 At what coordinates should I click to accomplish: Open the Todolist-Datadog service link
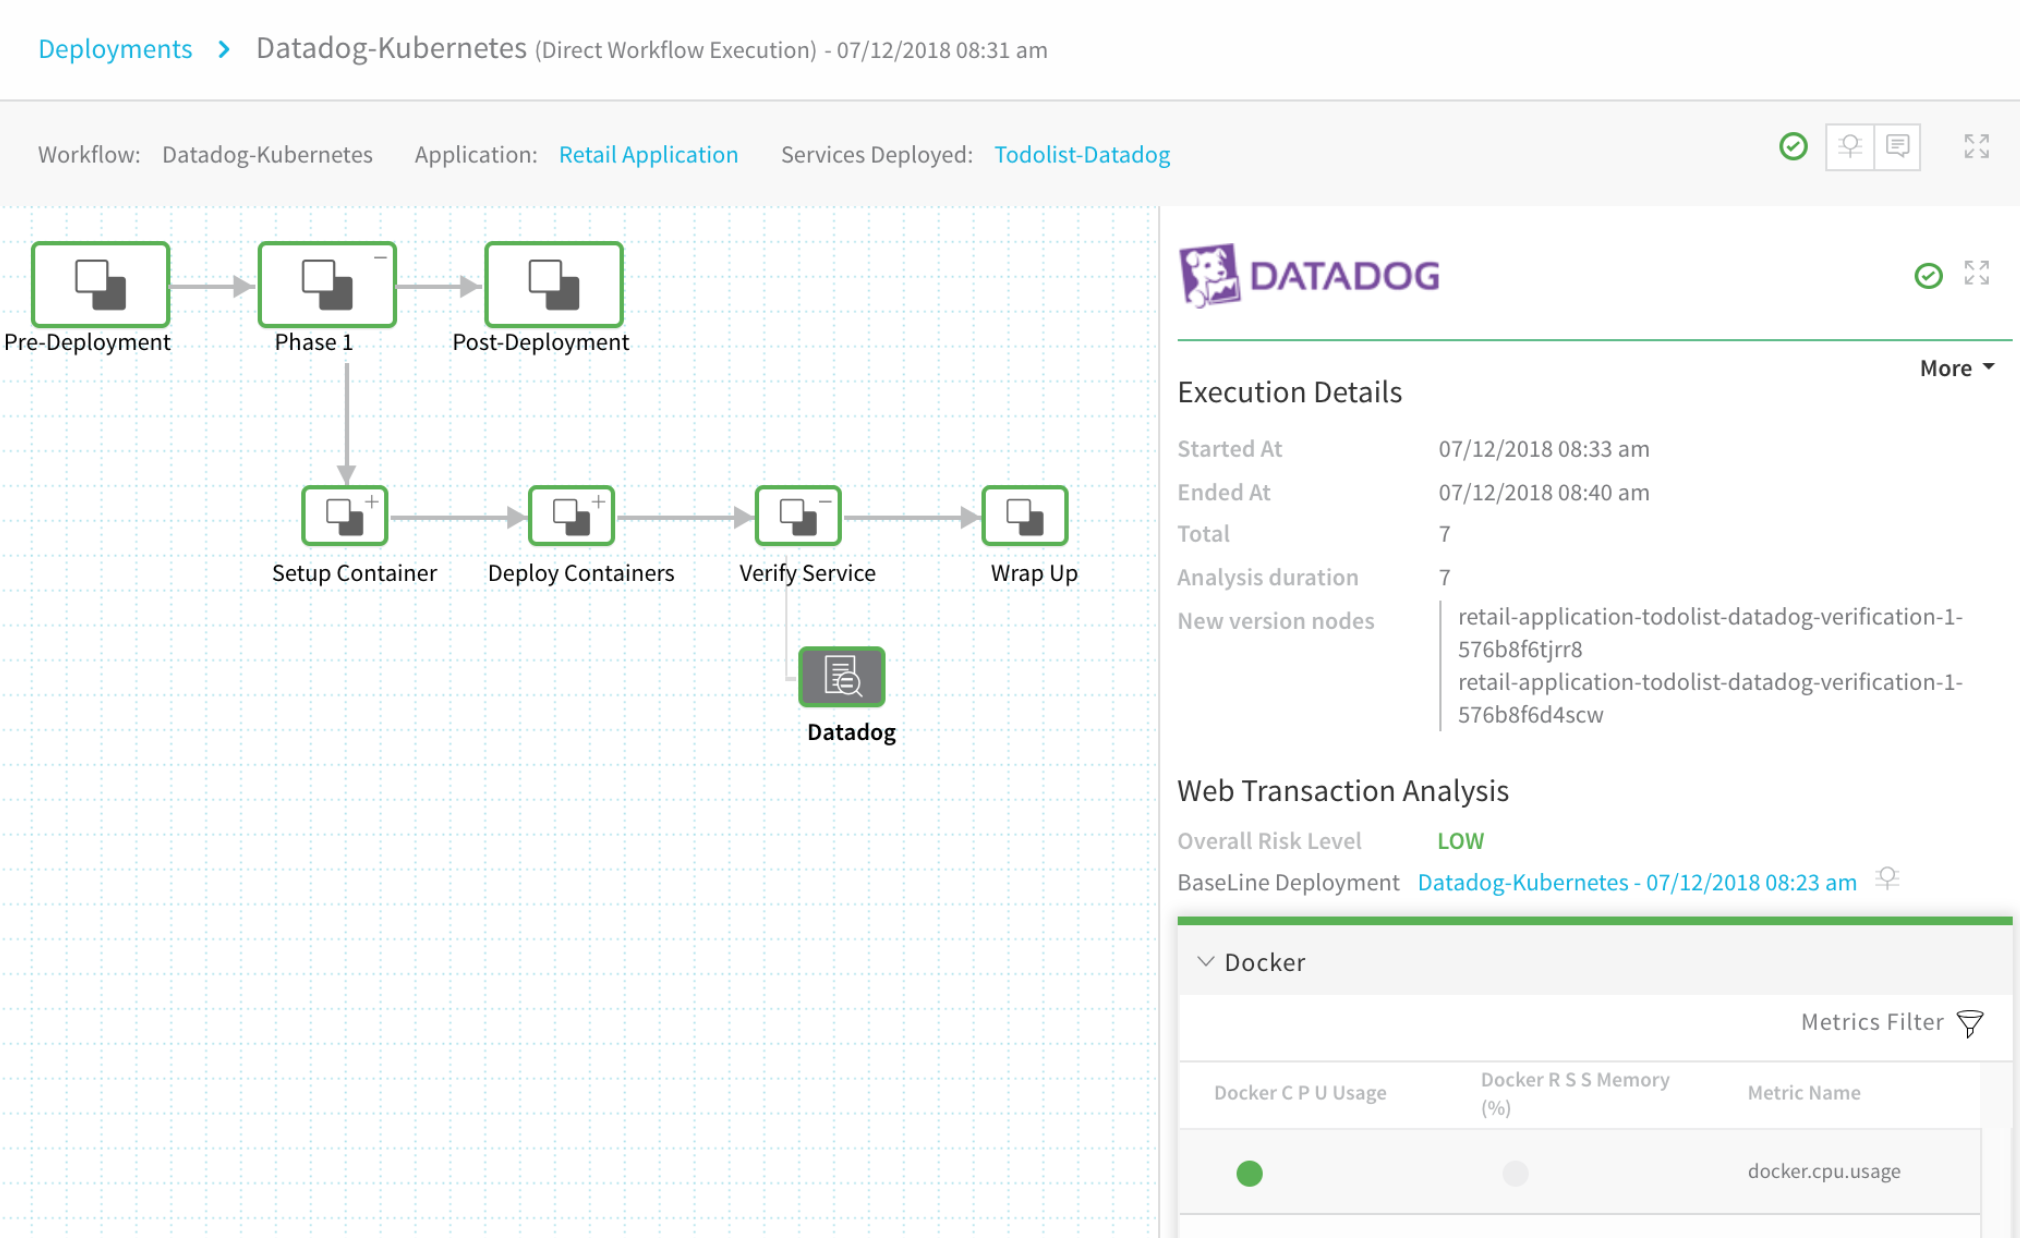1082,155
